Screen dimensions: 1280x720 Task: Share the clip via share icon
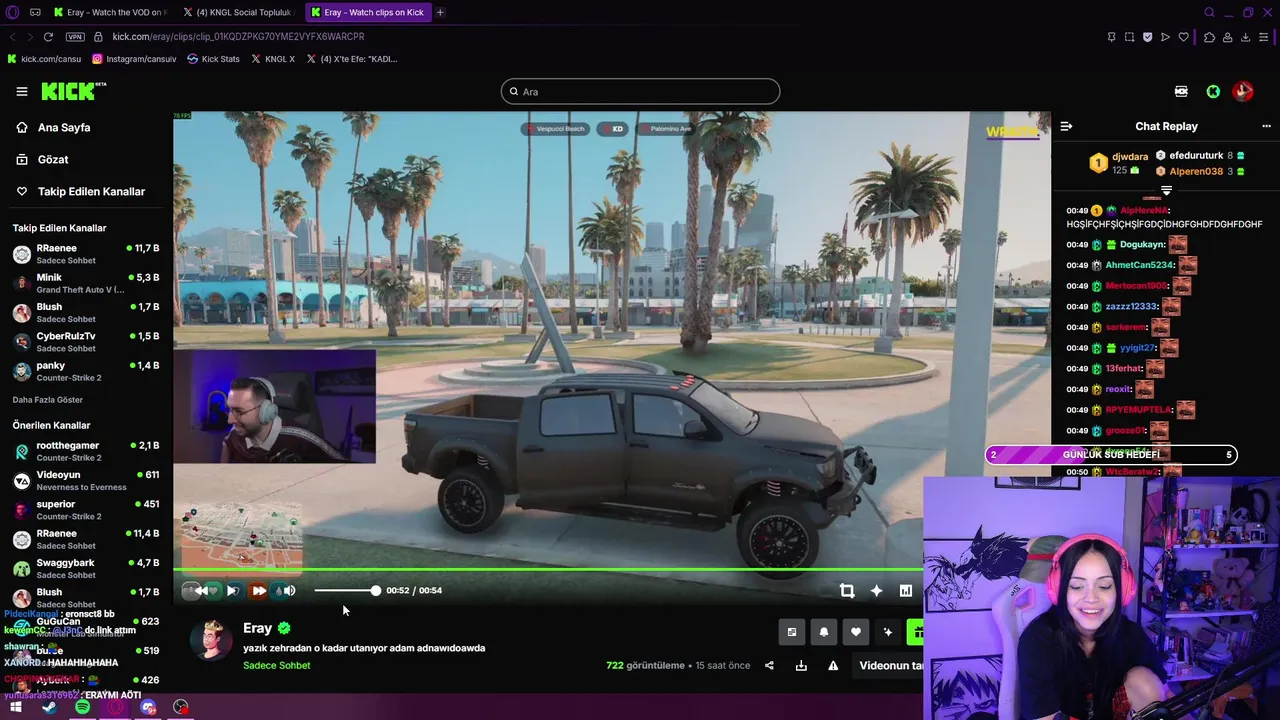(769, 666)
